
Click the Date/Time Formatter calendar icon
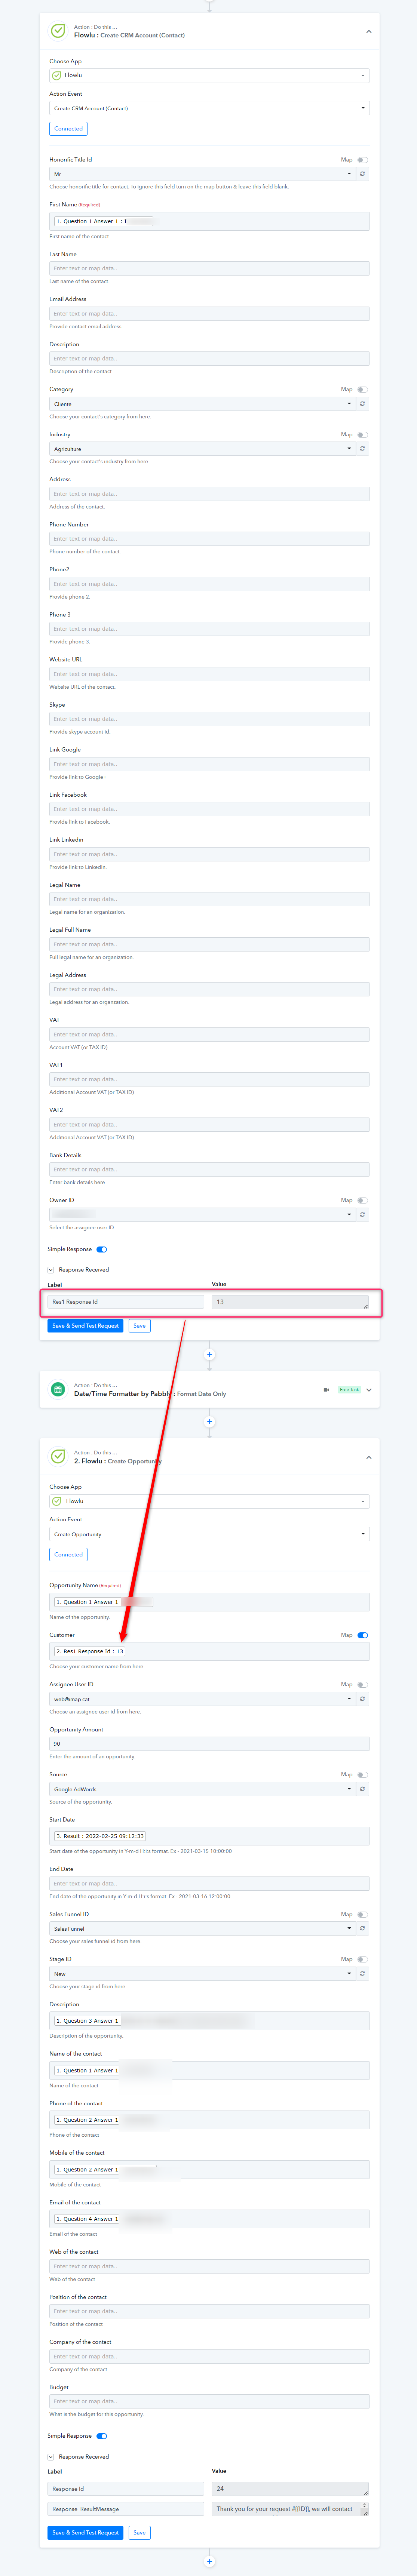click(x=58, y=1389)
